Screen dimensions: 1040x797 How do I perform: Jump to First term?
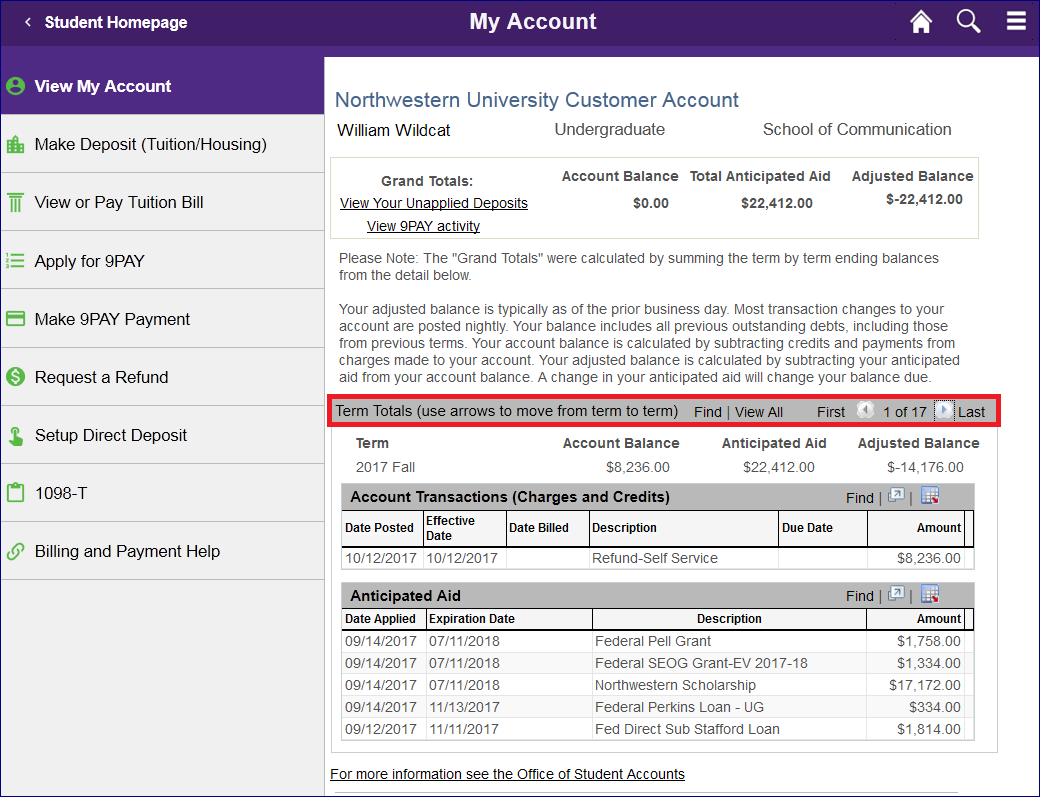(831, 412)
